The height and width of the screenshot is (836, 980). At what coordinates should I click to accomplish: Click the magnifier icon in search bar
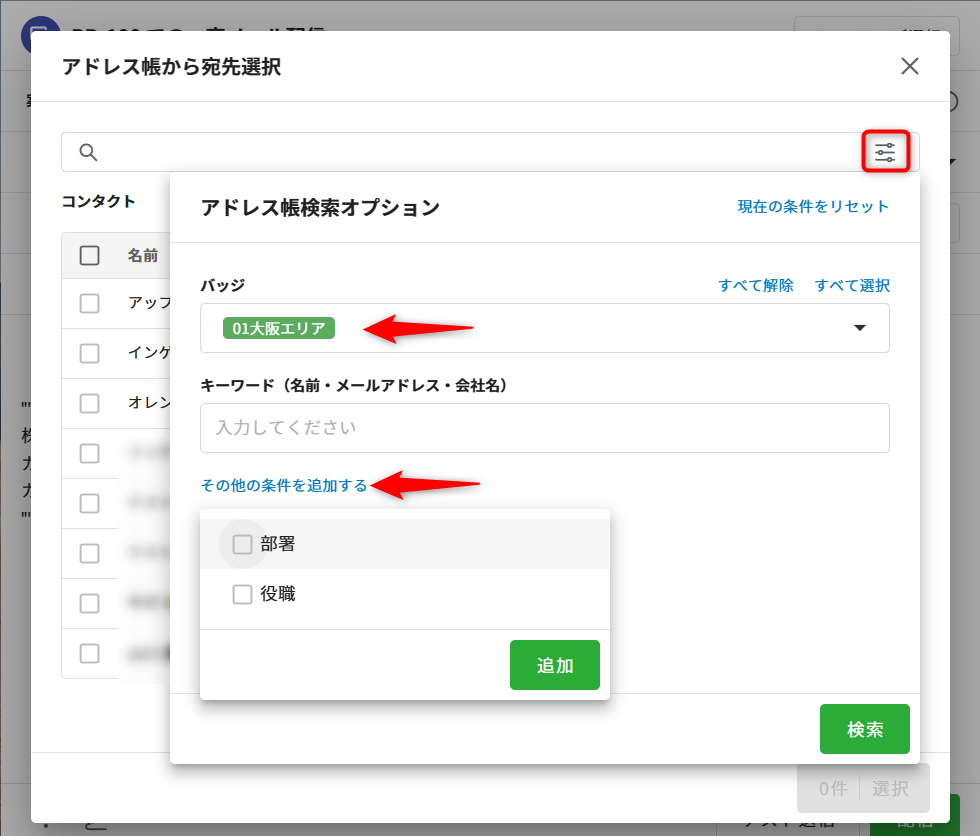[x=88, y=152]
